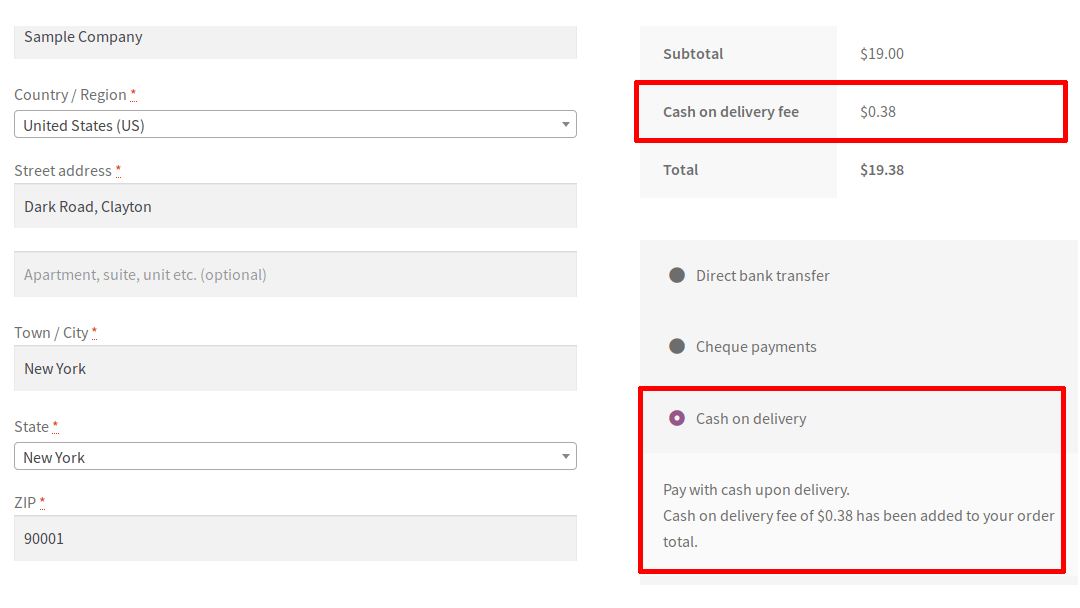Click into the ZIP code field
This screenshot has height=608, width=1080.
pos(295,538)
